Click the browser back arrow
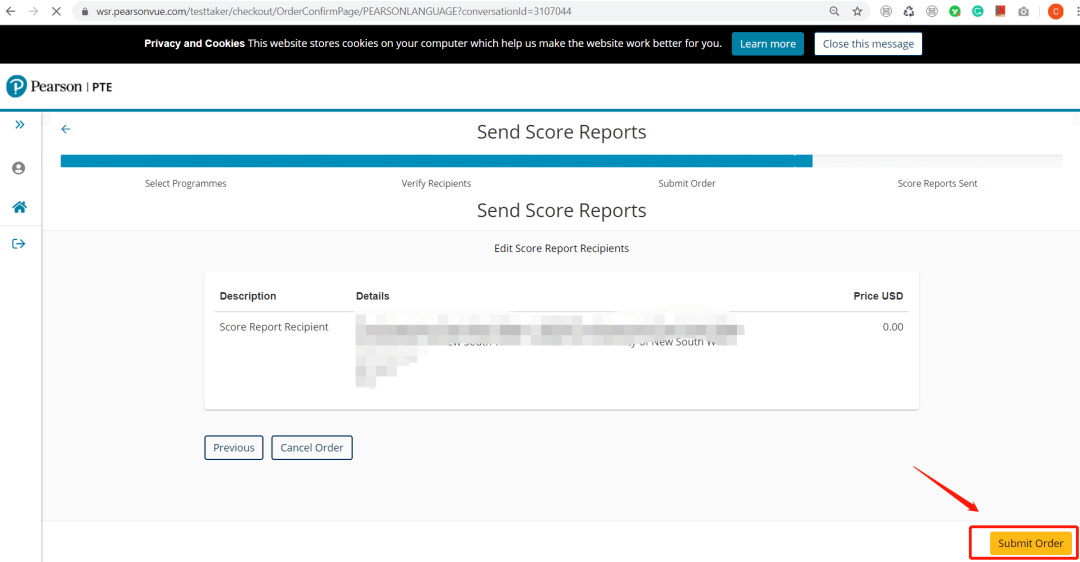Image resolution: width=1080 pixels, height=562 pixels. [11, 11]
